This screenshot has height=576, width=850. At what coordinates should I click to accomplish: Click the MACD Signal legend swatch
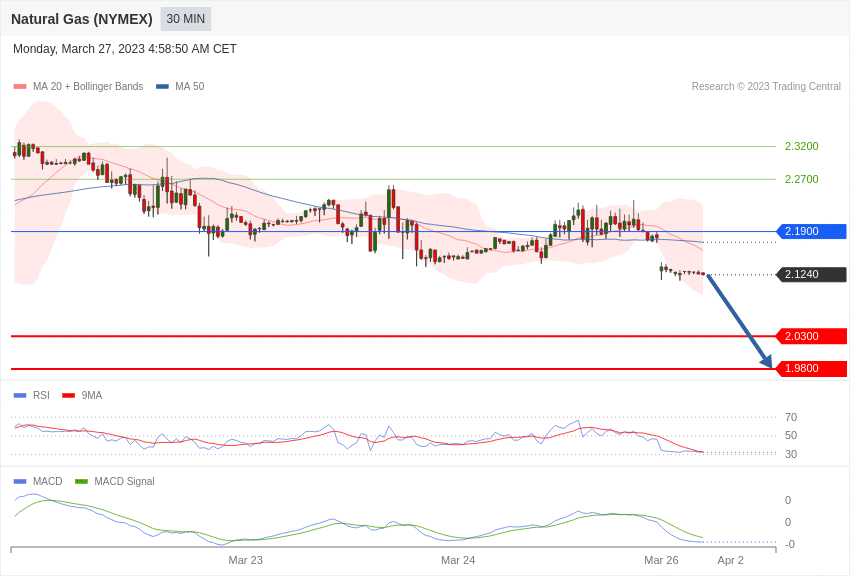click(x=81, y=481)
